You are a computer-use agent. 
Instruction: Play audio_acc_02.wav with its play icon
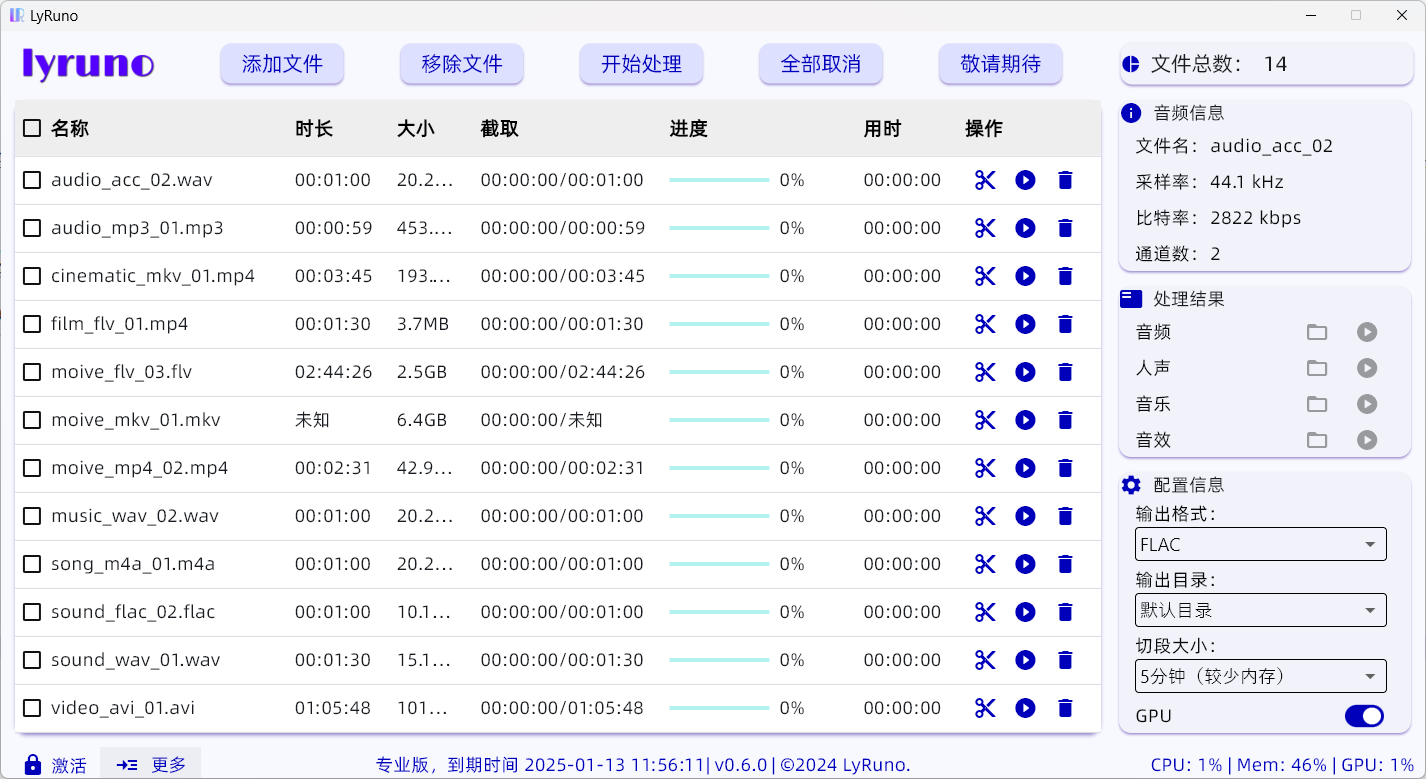[1025, 180]
